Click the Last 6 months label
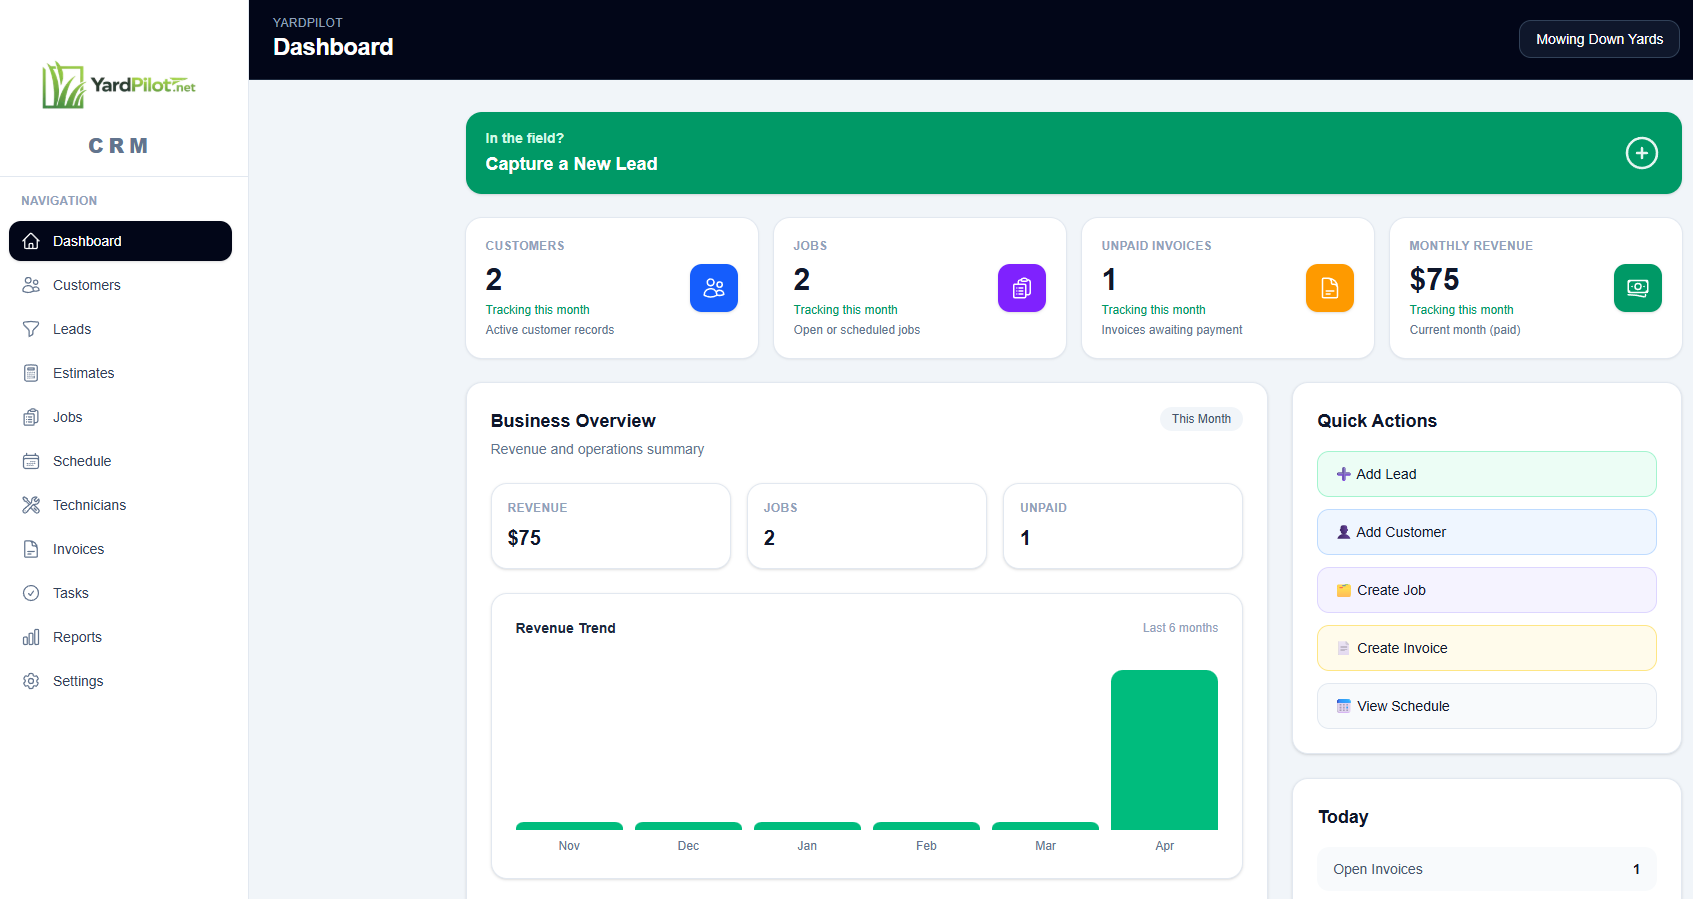The width and height of the screenshot is (1693, 899). [1180, 628]
